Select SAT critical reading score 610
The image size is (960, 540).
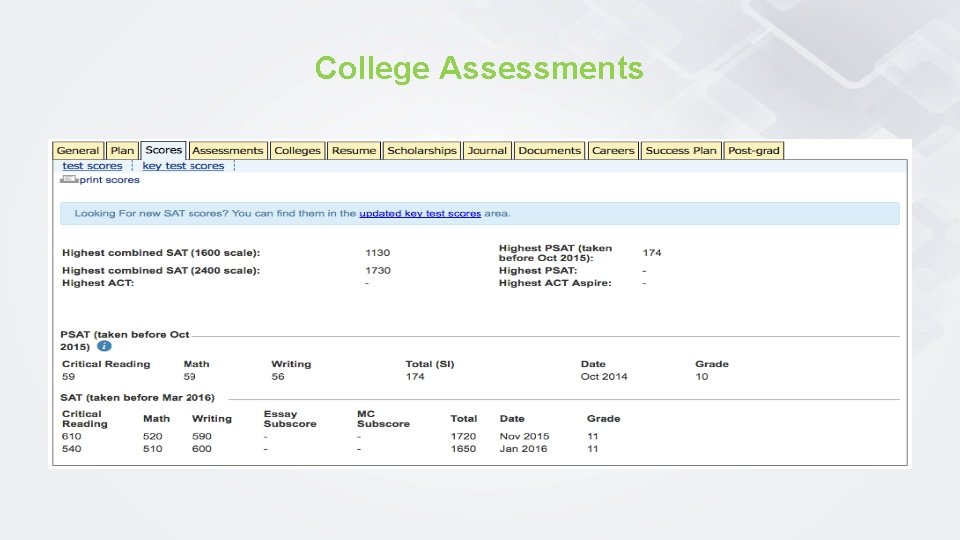pyautogui.click(x=72, y=437)
